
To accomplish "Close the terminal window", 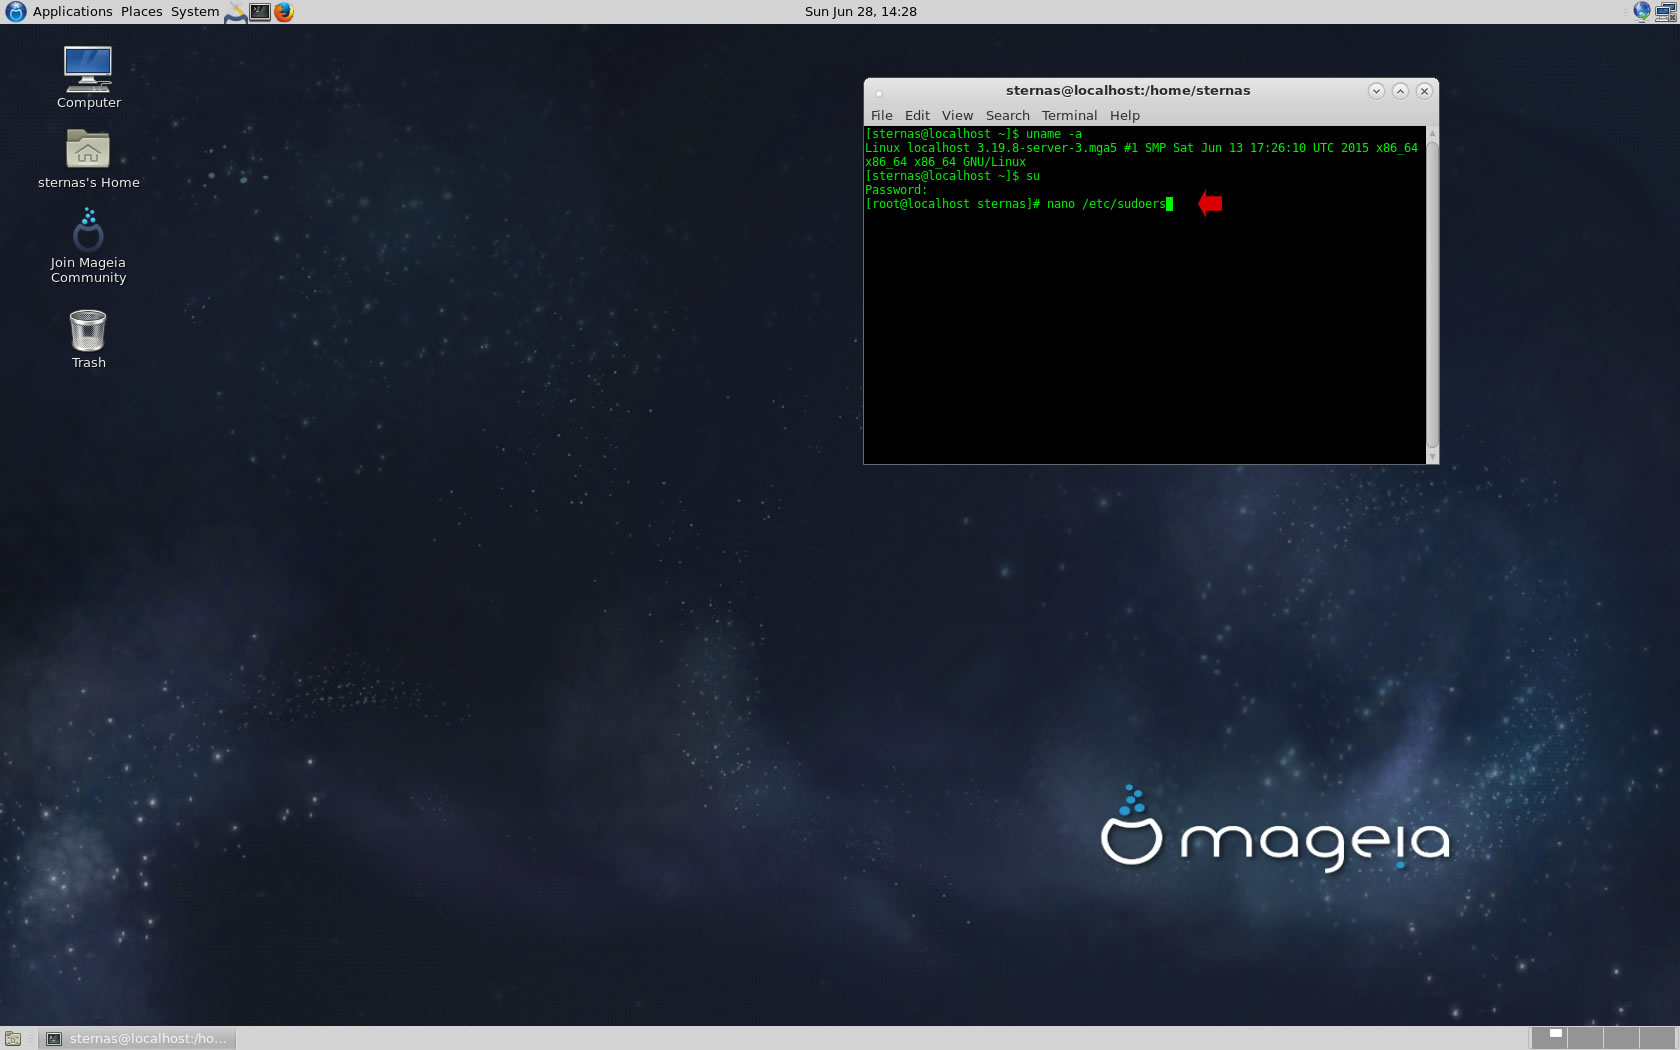I will (x=1424, y=91).
